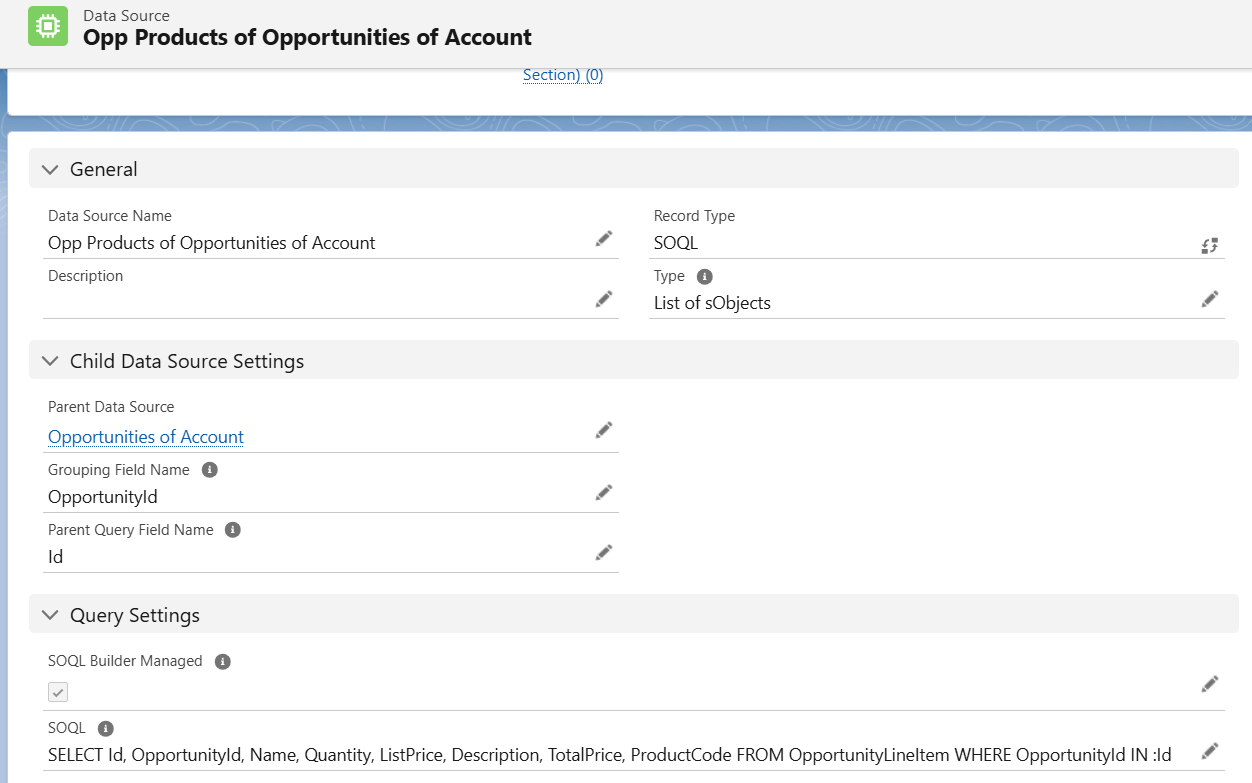This screenshot has height=783, width=1252.
Task: Show info for SOQL Builder Managed
Action: [223, 661]
